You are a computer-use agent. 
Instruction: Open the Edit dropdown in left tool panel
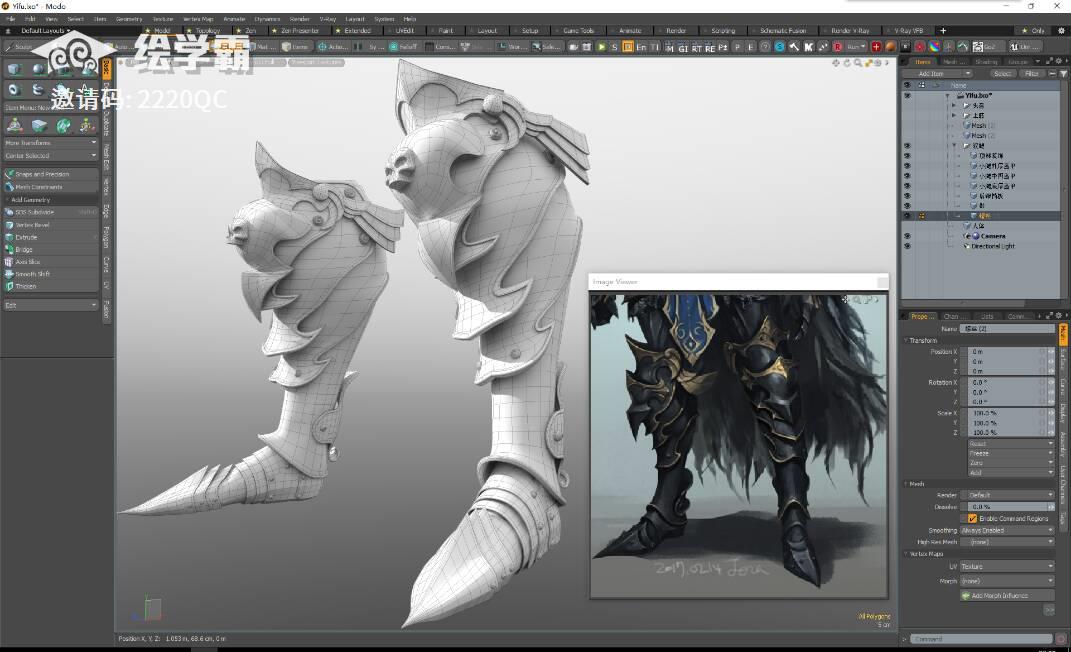(51, 305)
